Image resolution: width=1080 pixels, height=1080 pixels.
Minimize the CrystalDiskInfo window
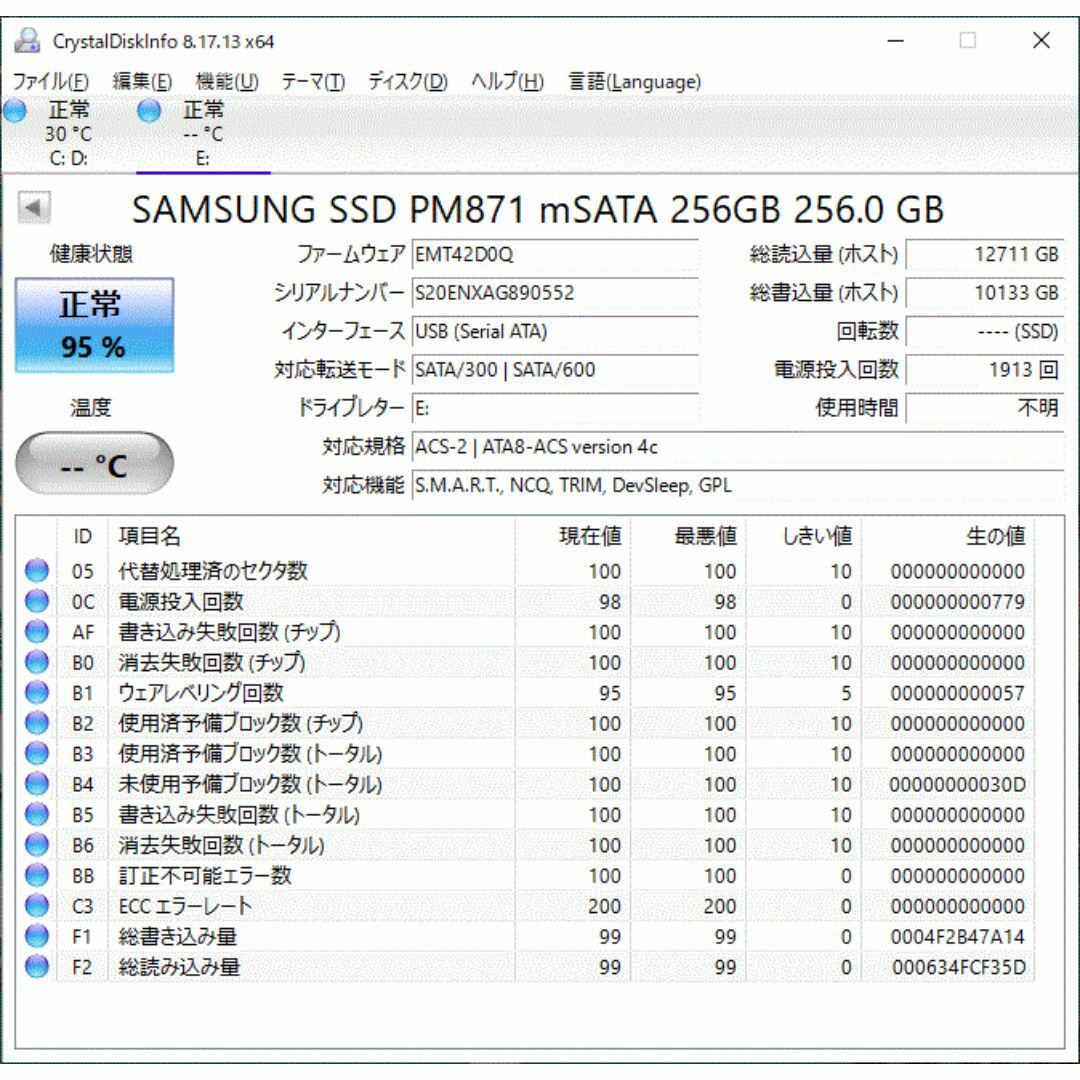[x=895, y=41]
